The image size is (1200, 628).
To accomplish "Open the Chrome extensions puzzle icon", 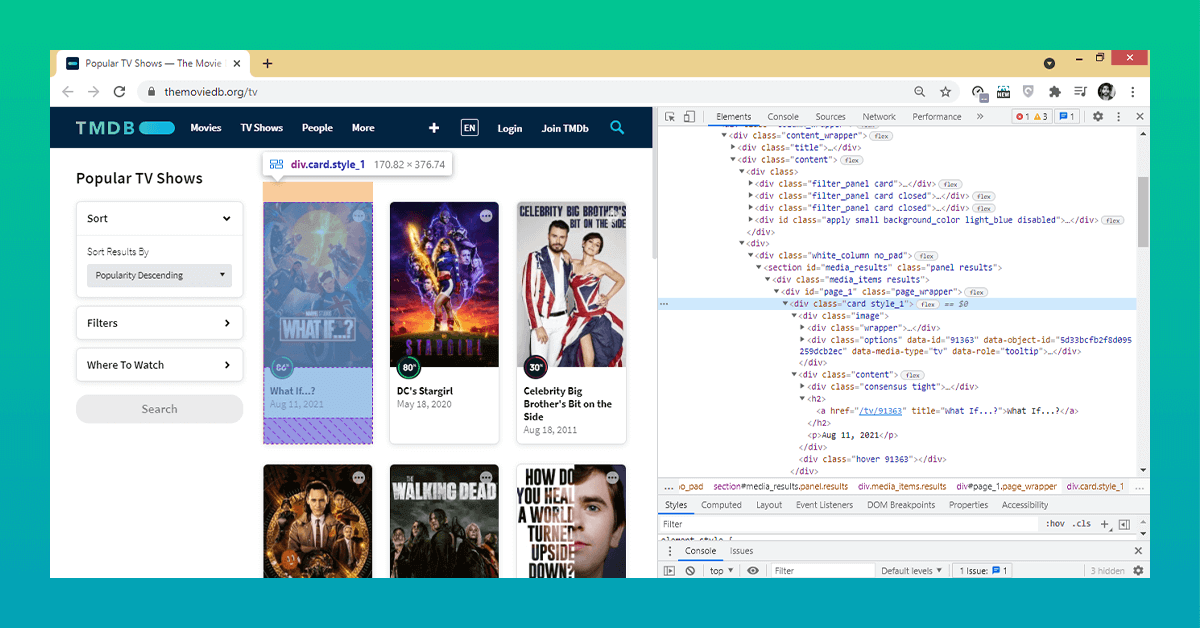I will pos(1054,91).
